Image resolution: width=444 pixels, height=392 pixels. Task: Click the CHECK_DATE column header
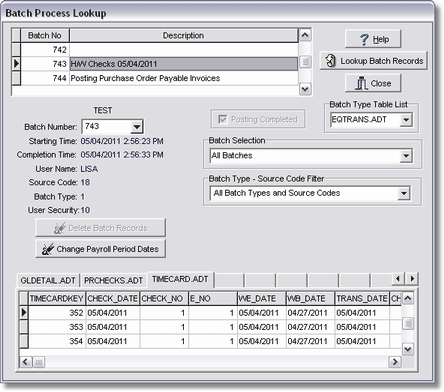click(113, 299)
